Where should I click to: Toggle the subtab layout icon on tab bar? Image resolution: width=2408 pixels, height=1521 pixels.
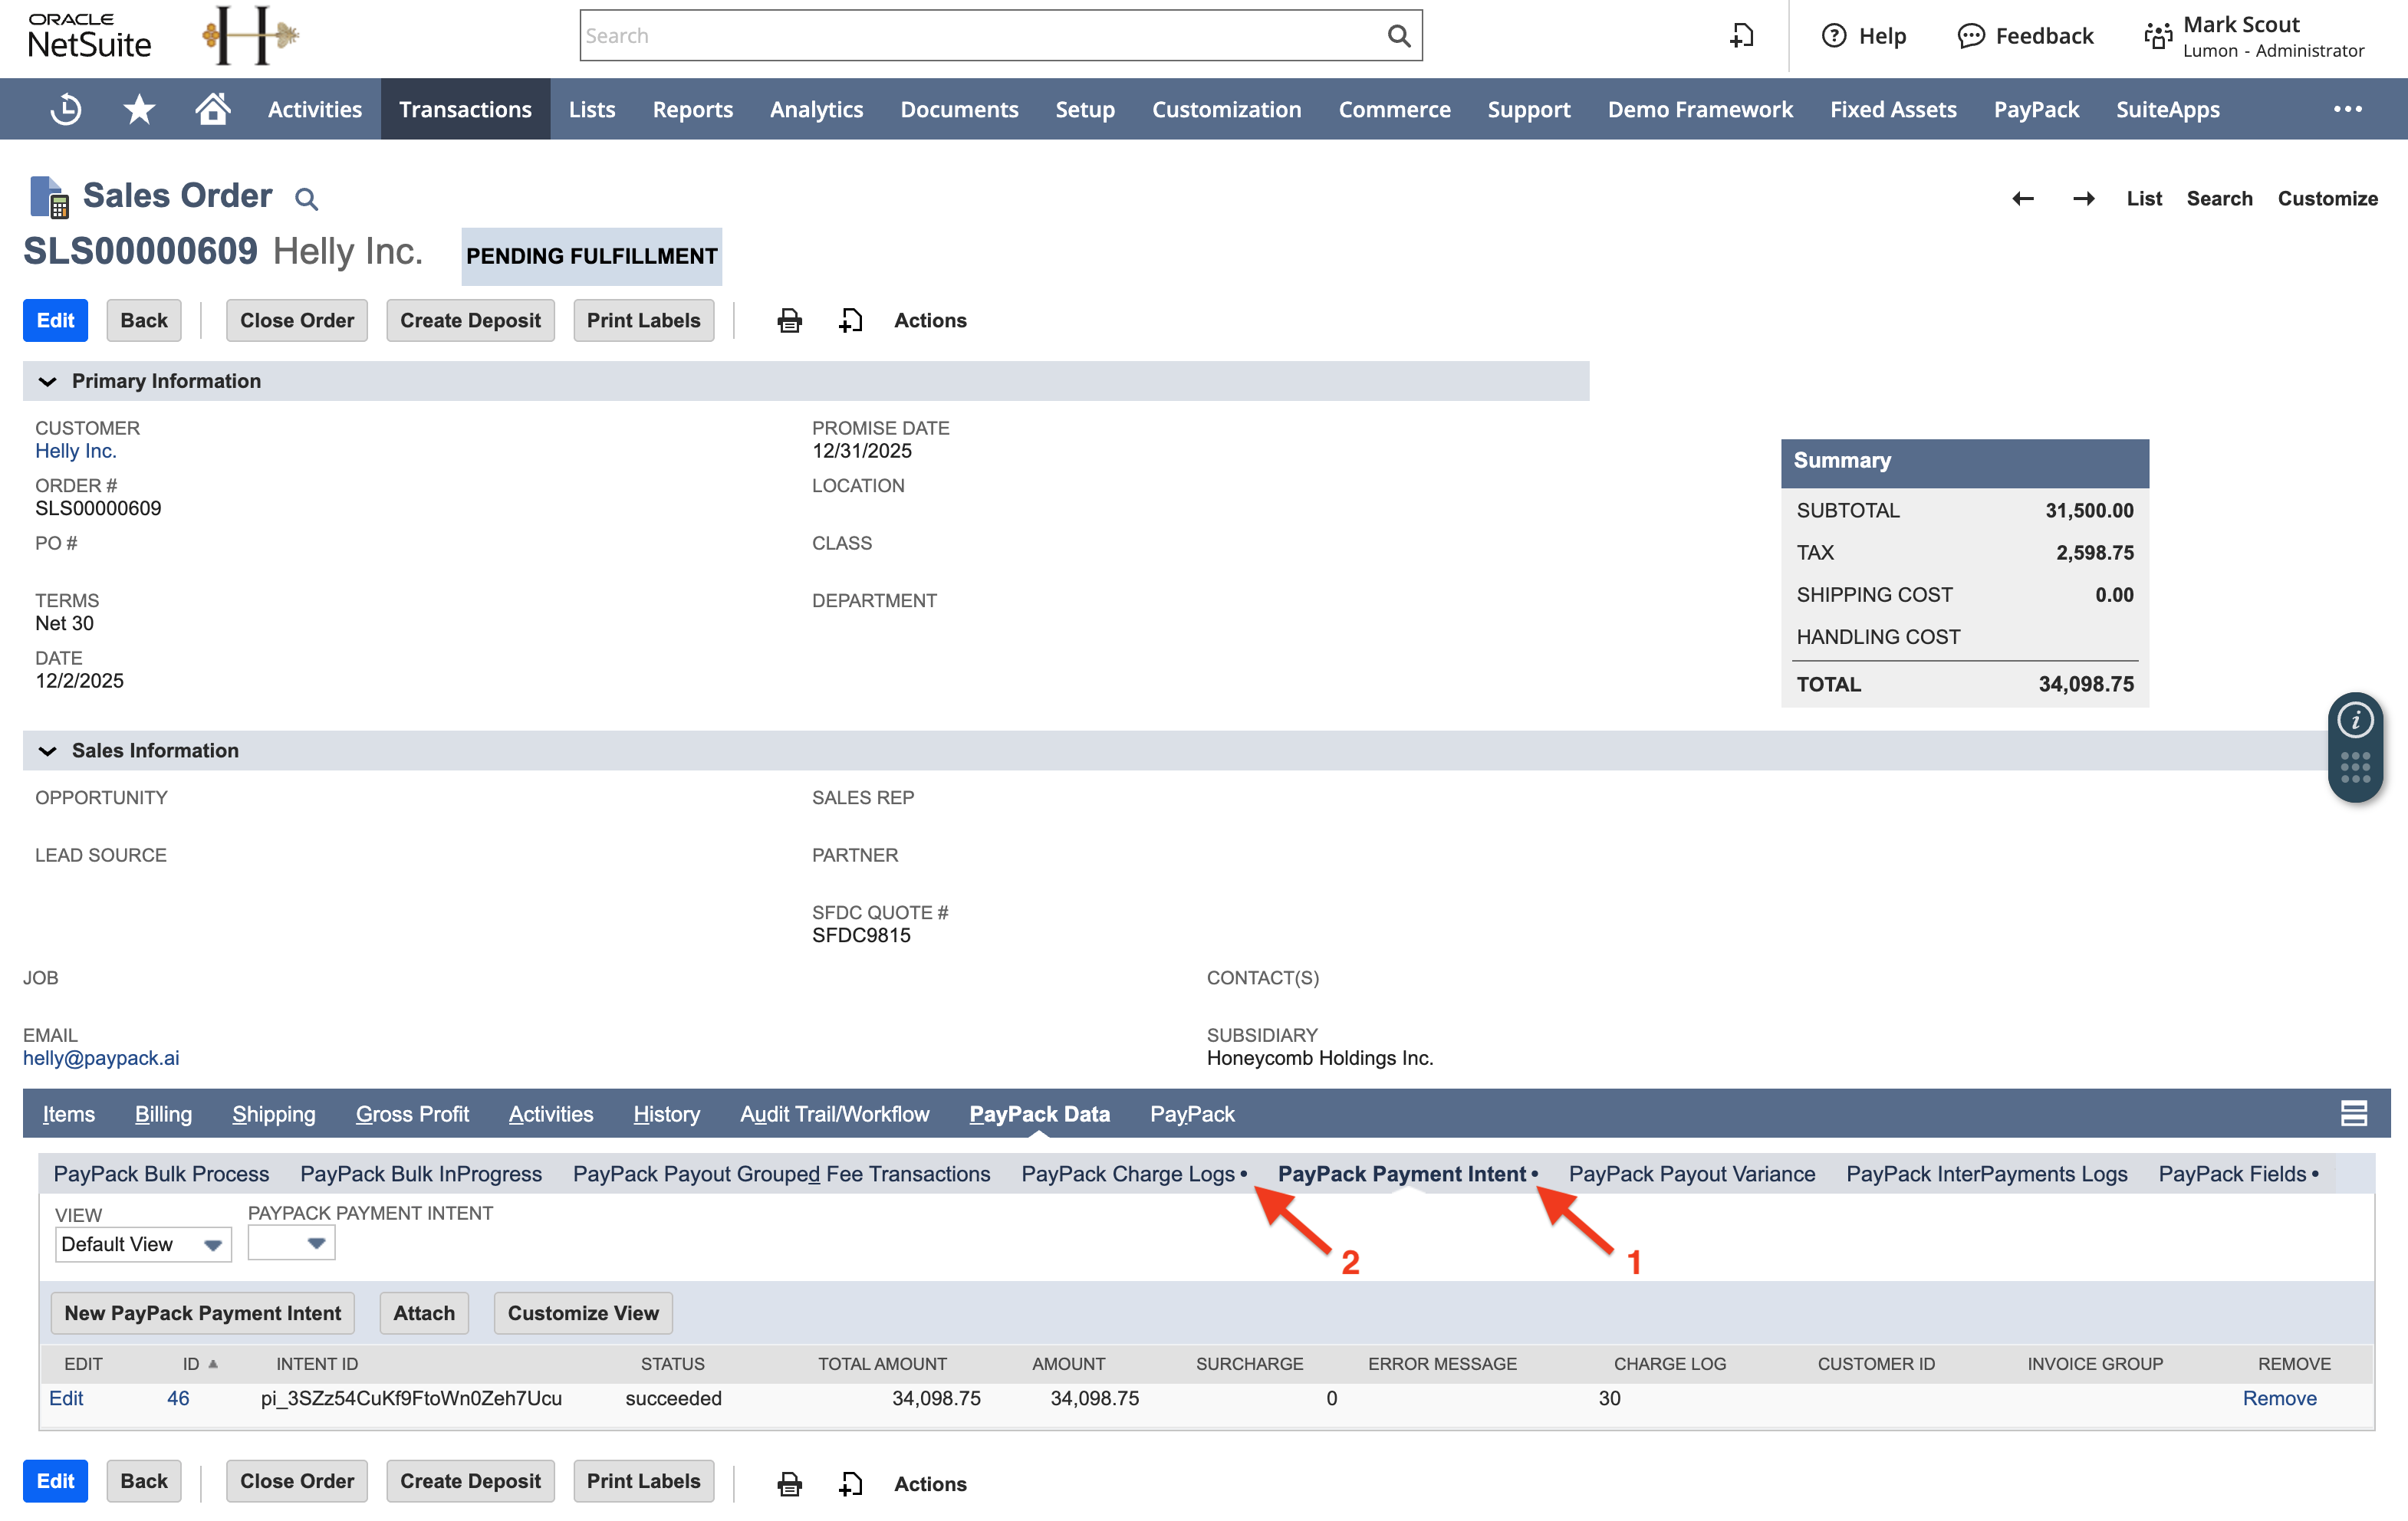point(2353,1113)
